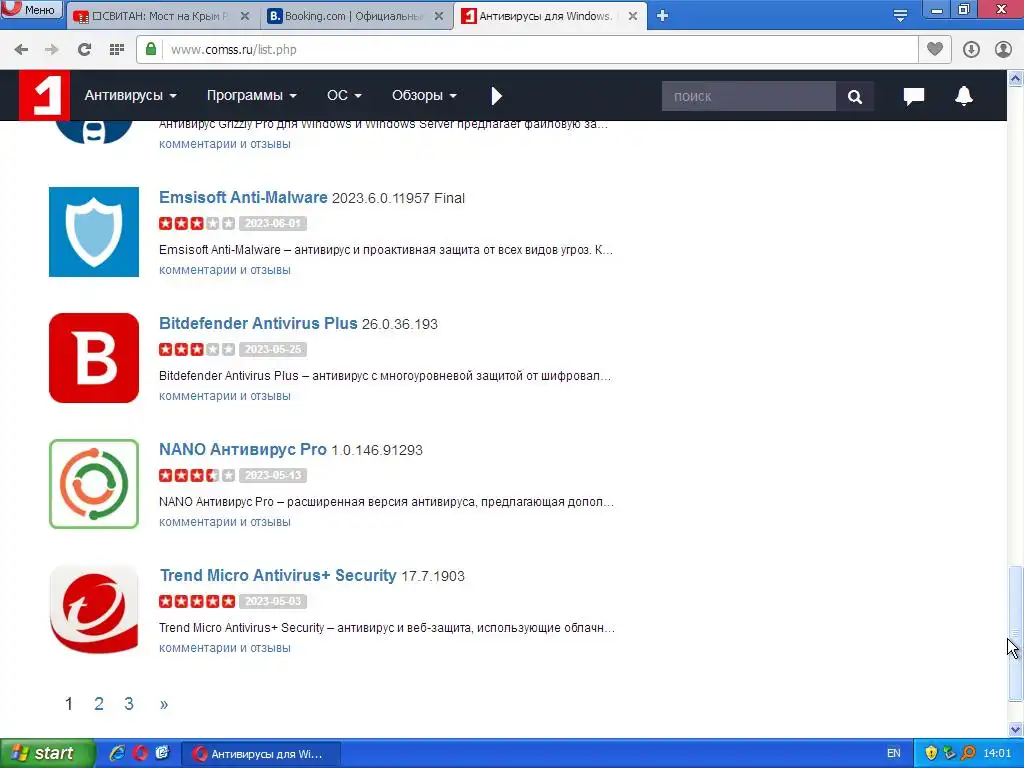Click the Trend Micro five-star rating
The image size is (1024, 768).
coord(197,601)
